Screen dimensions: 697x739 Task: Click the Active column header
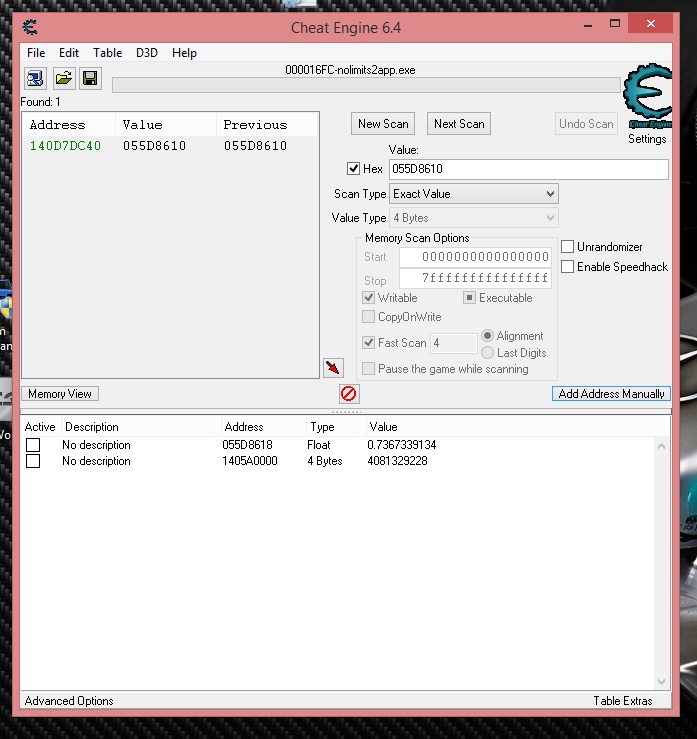pos(40,427)
